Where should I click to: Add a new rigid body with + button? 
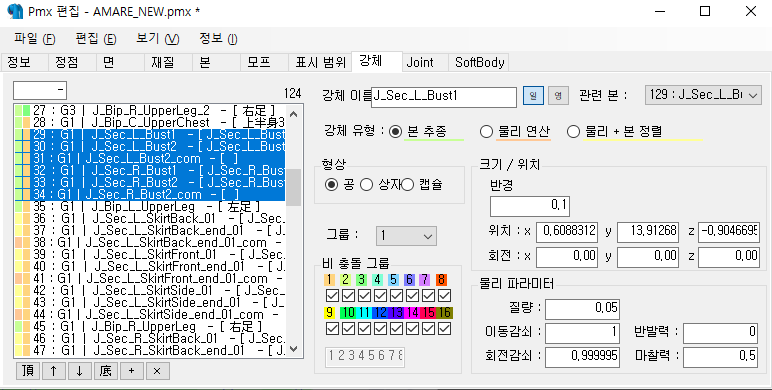click(x=131, y=371)
